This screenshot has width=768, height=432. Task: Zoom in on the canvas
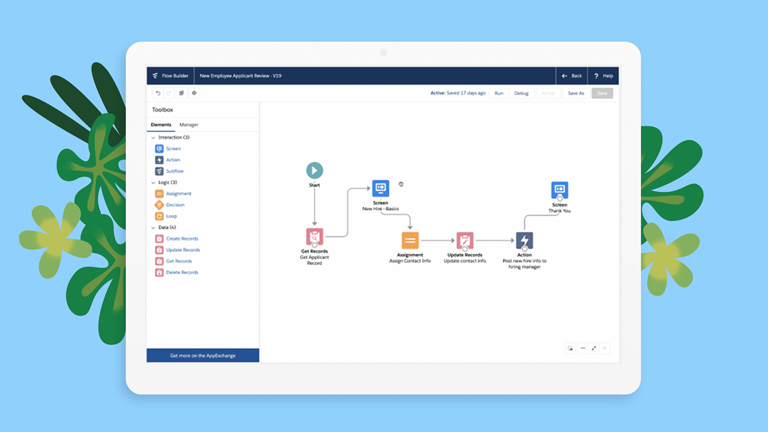coord(605,348)
